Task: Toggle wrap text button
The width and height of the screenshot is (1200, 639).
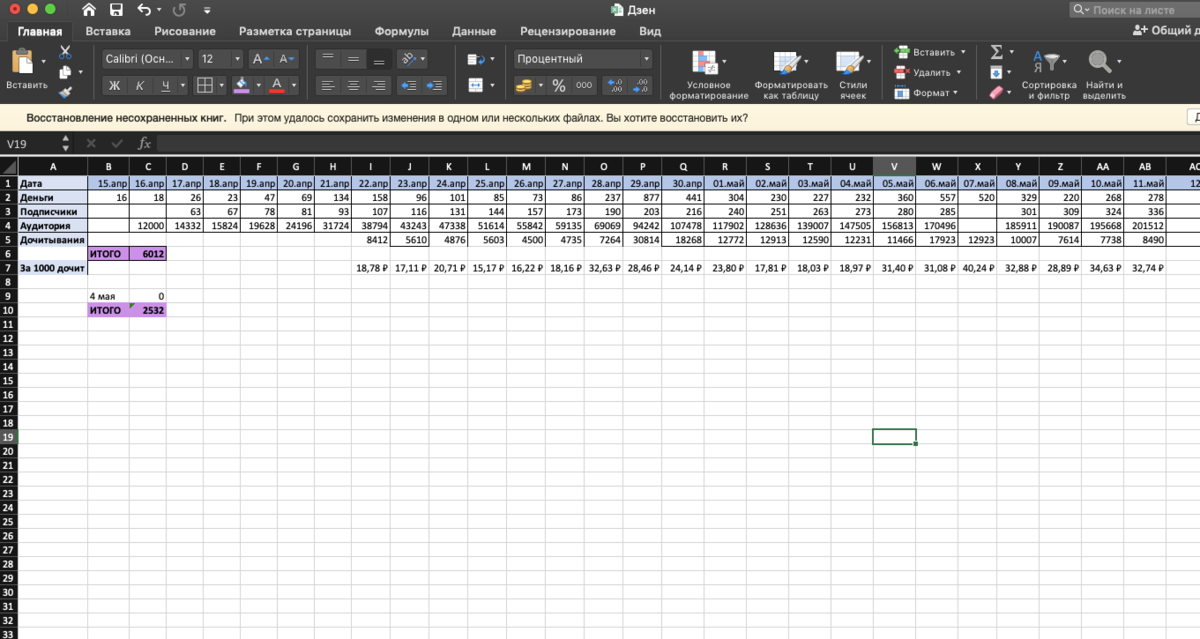Action: (x=475, y=59)
